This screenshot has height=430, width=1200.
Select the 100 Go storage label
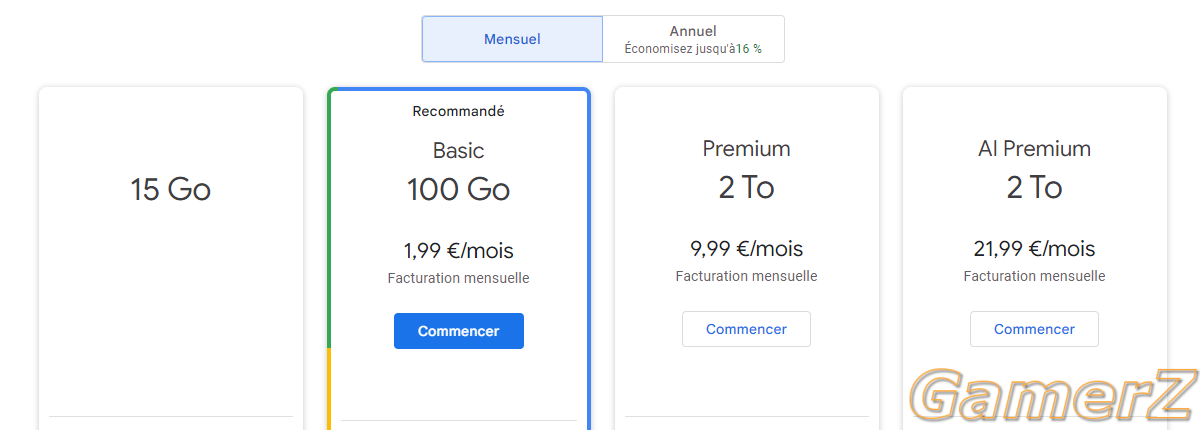point(459,189)
